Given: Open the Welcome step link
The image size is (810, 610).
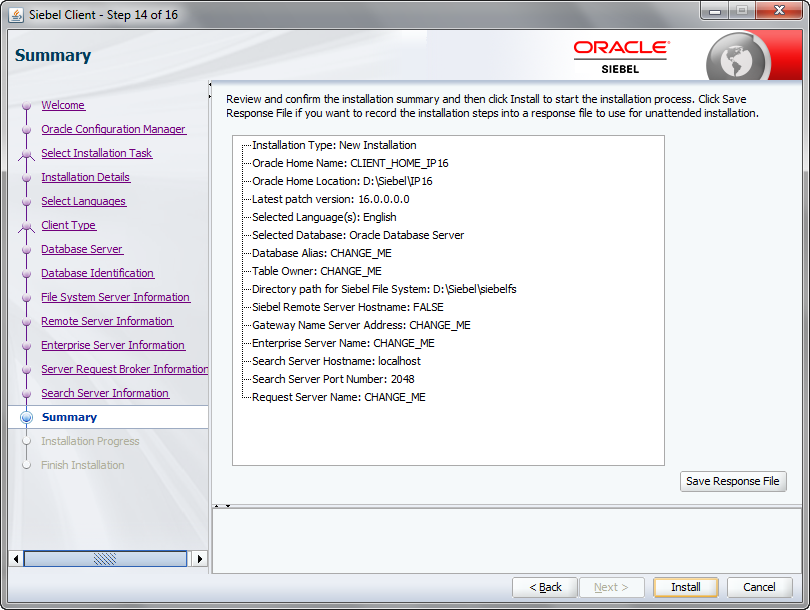Looking at the screenshot, I should [63, 105].
